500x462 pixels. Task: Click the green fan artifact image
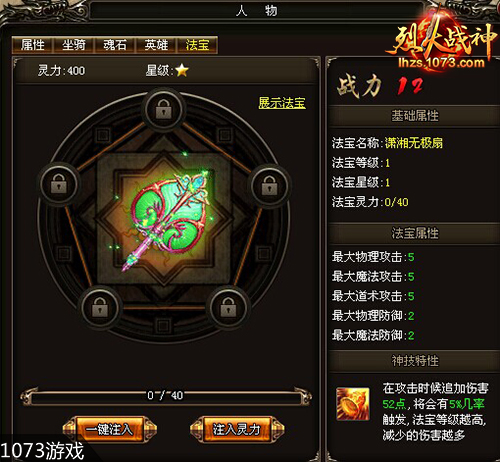165,220
